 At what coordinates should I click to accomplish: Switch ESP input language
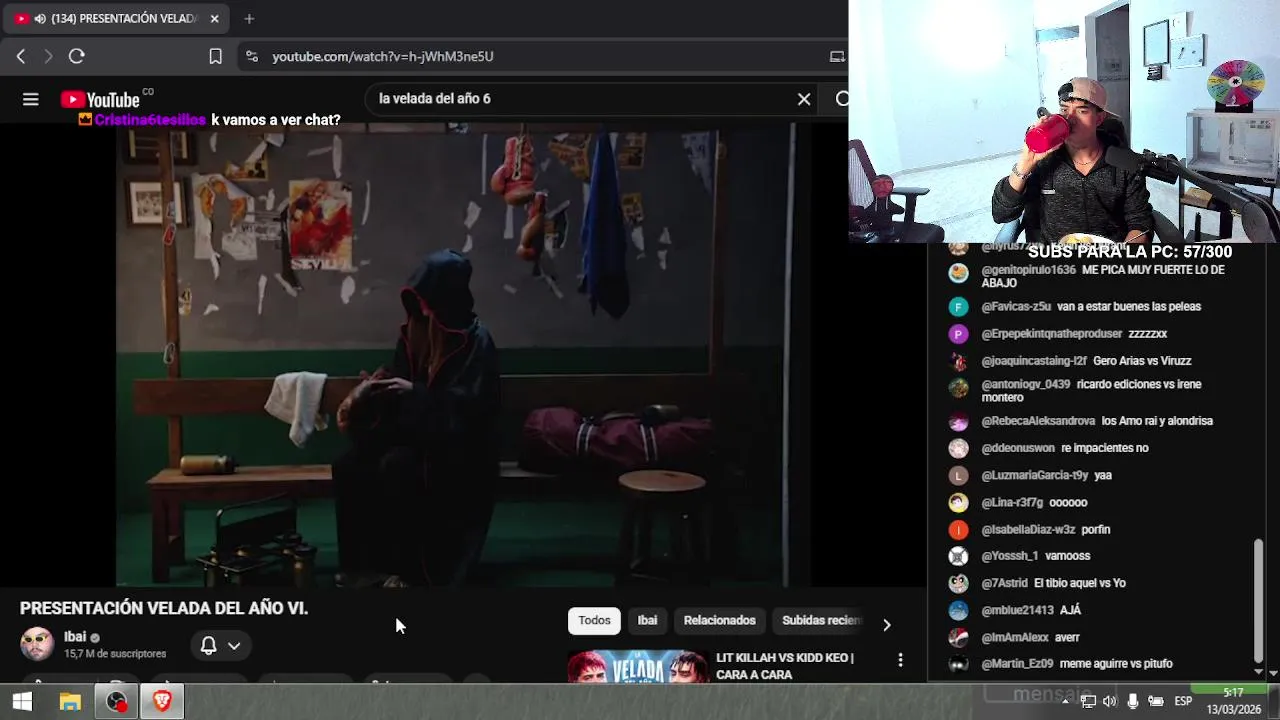click(1183, 702)
